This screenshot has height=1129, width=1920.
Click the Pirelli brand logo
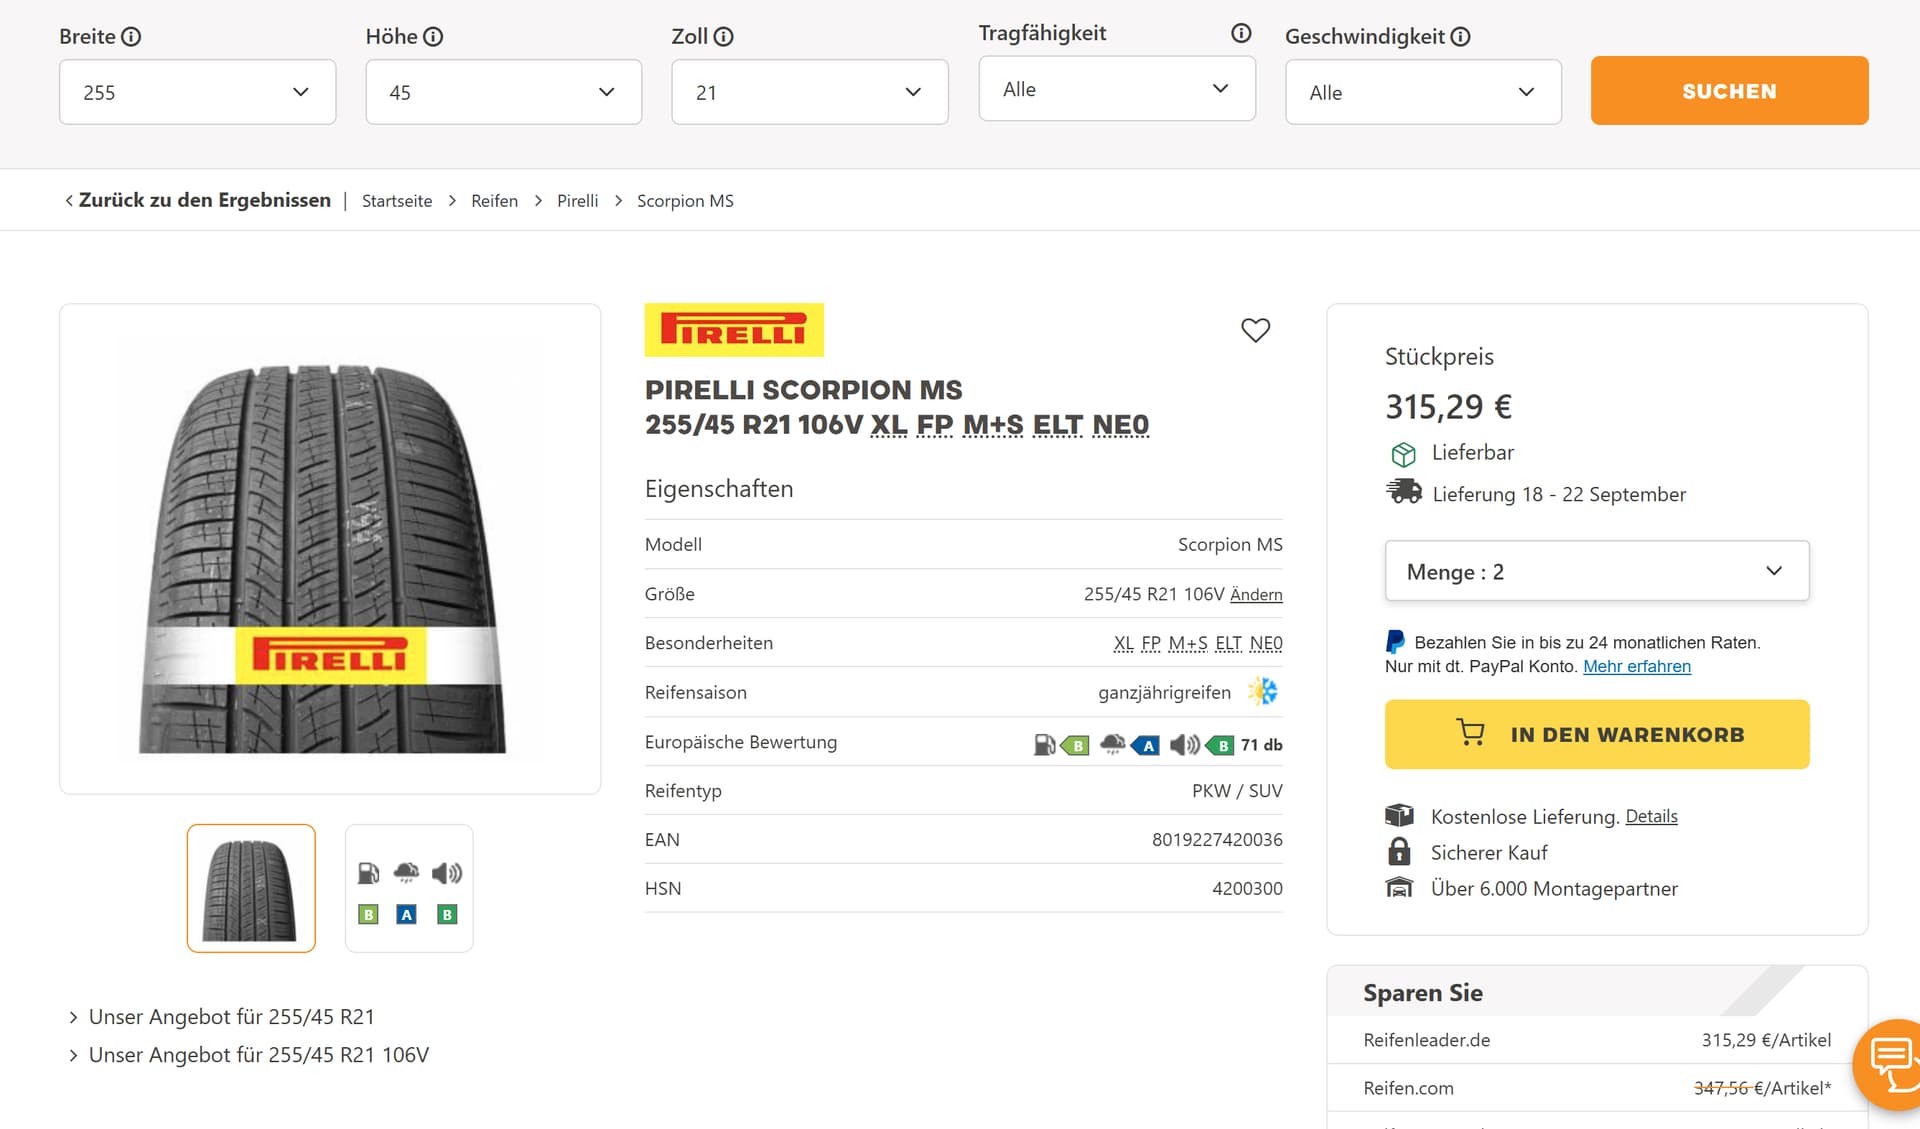[734, 330]
